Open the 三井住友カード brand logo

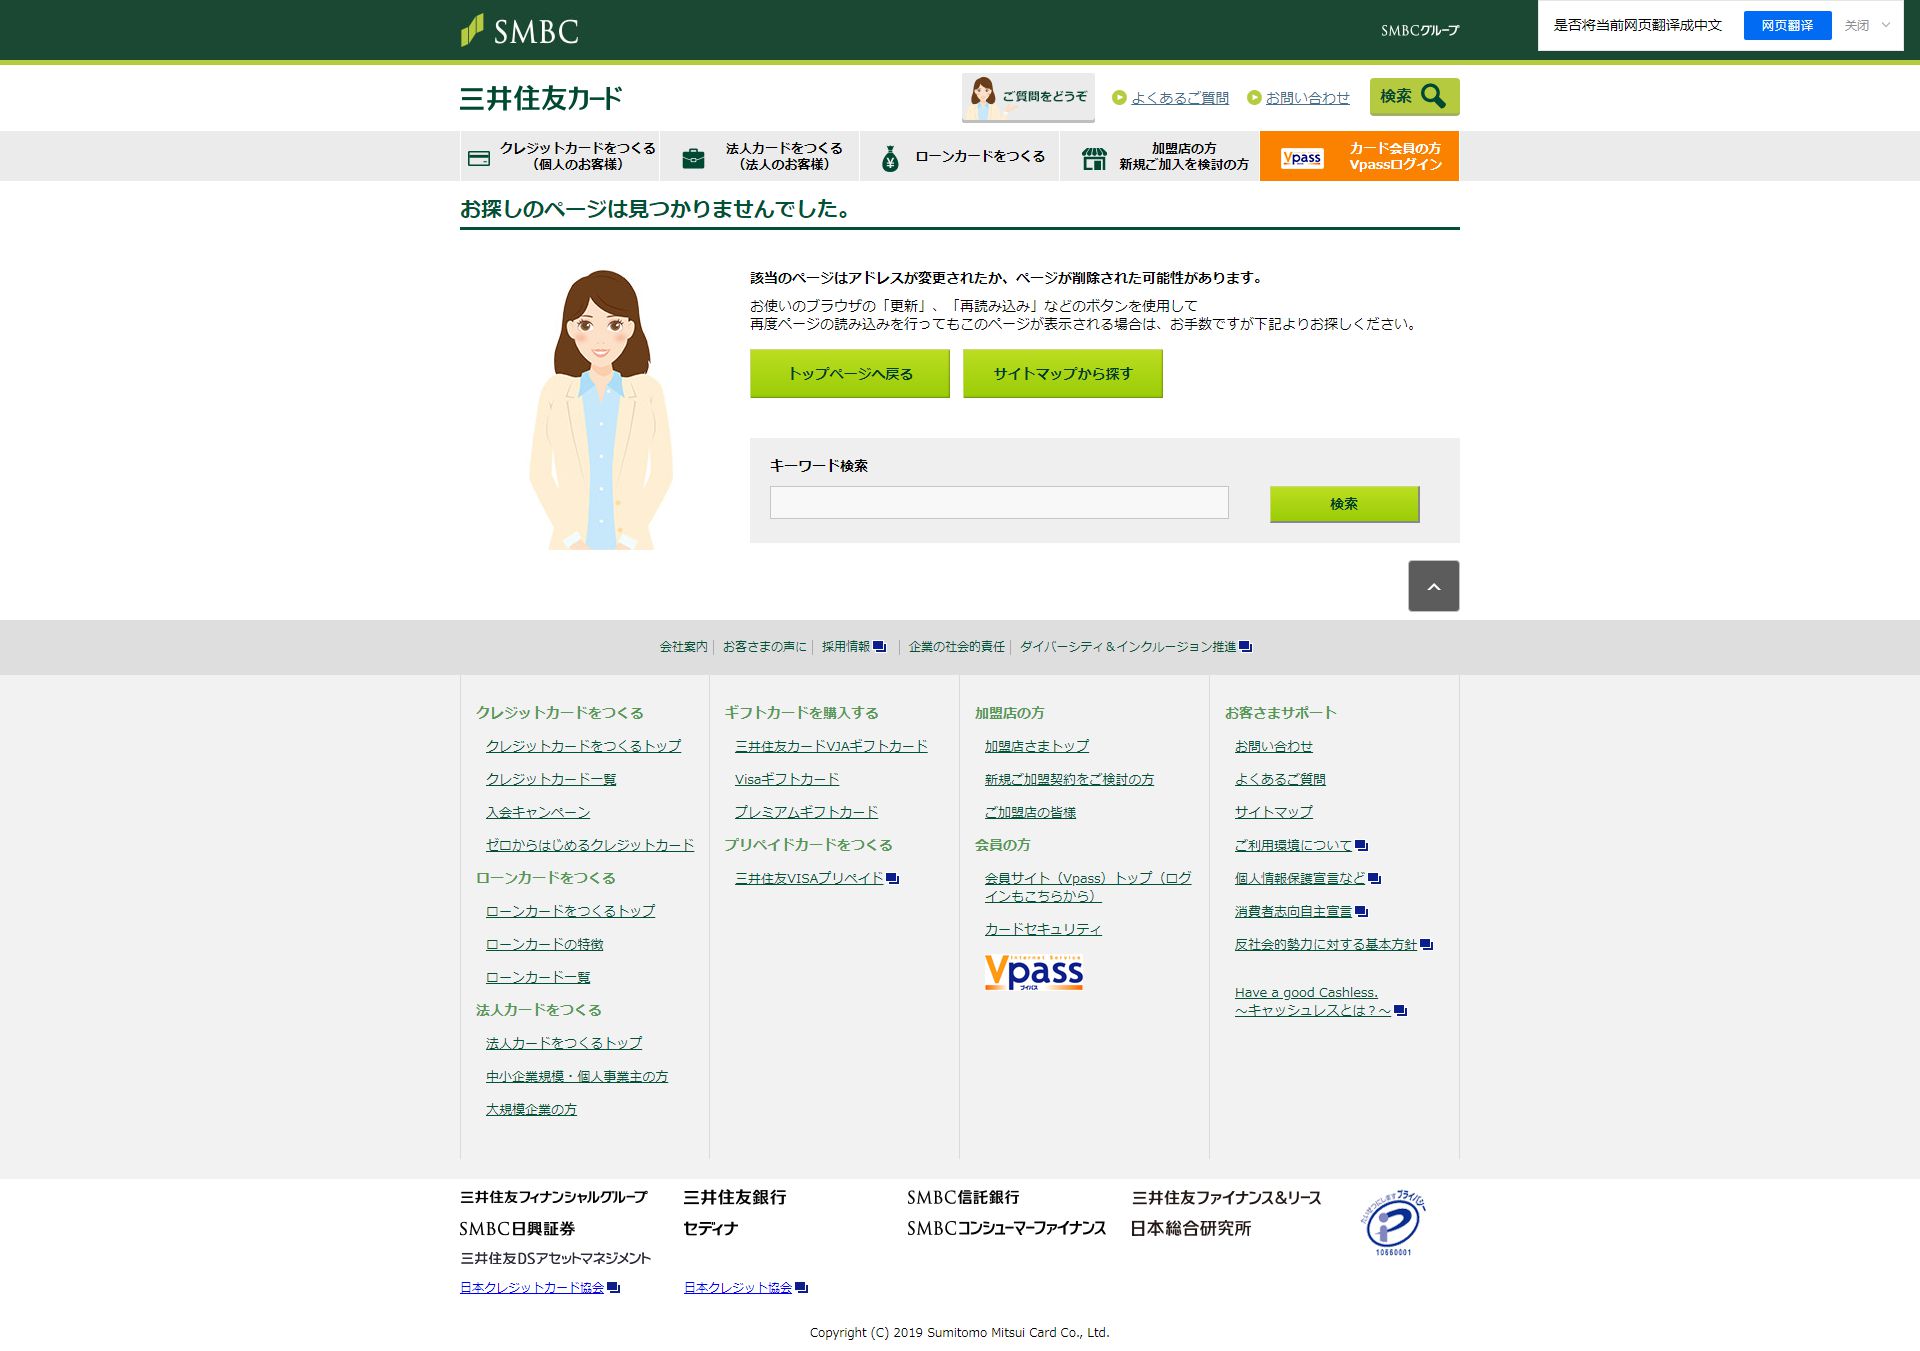pos(541,98)
